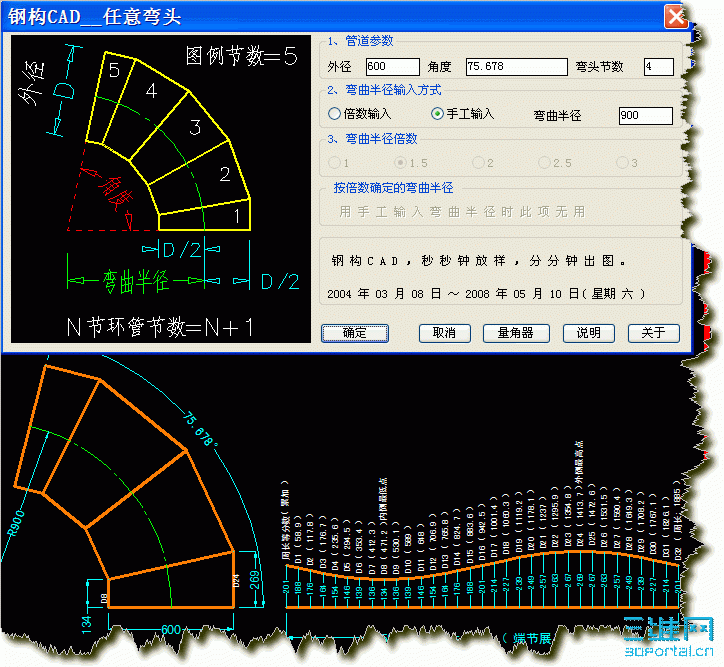Choose bend radius multiple 3 radio

tap(627, 162)
